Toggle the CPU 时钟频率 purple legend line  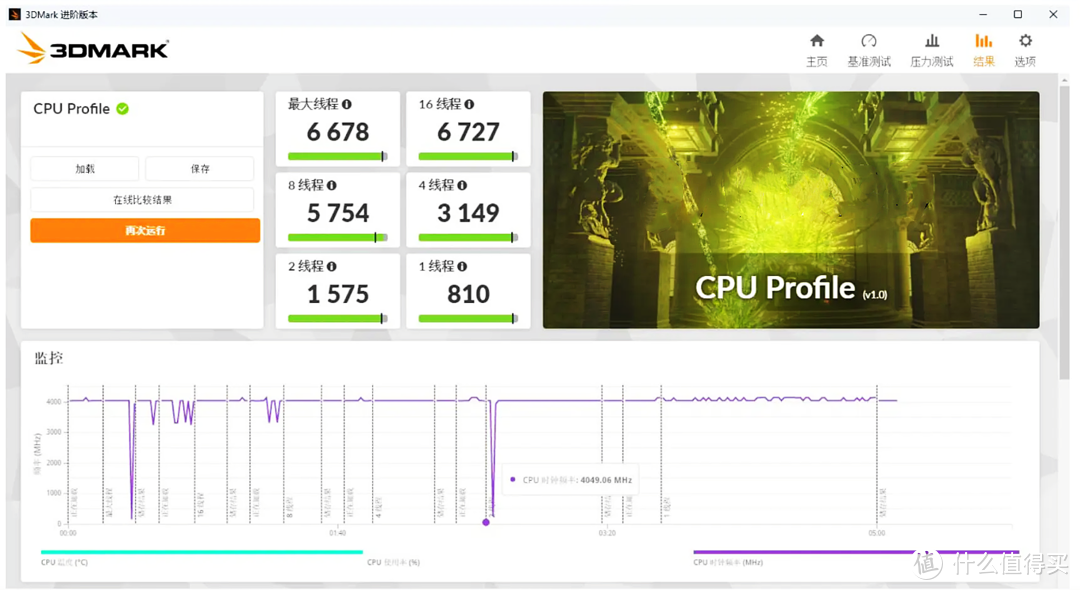[x=856, y=552]
